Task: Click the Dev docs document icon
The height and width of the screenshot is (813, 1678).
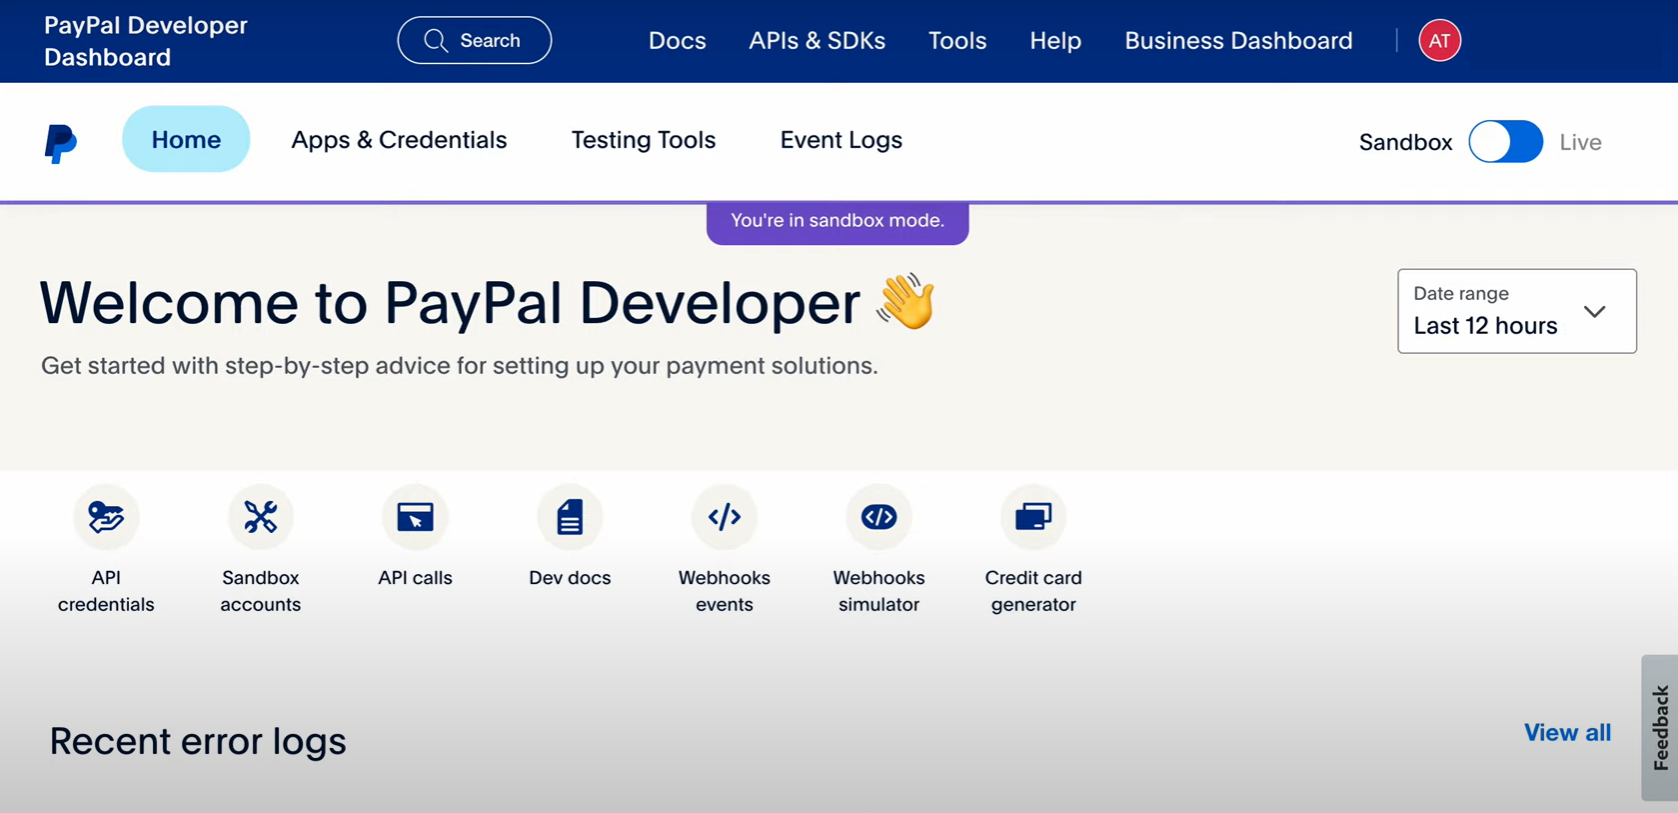Action: tap(570, 517)
